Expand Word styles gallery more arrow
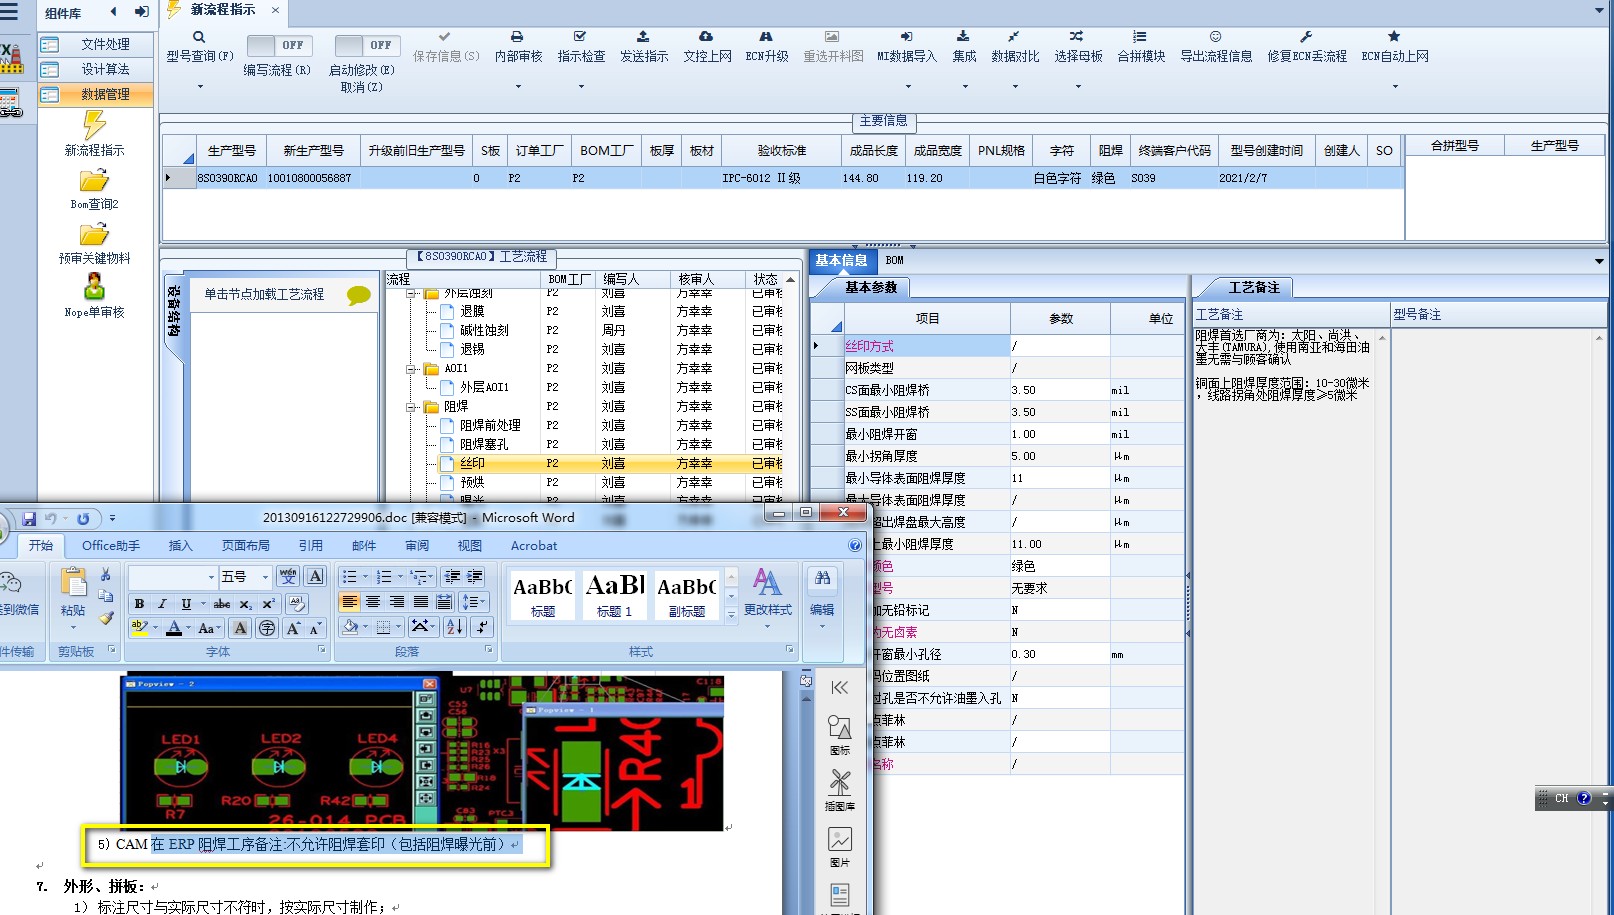 tap(731, 616)
